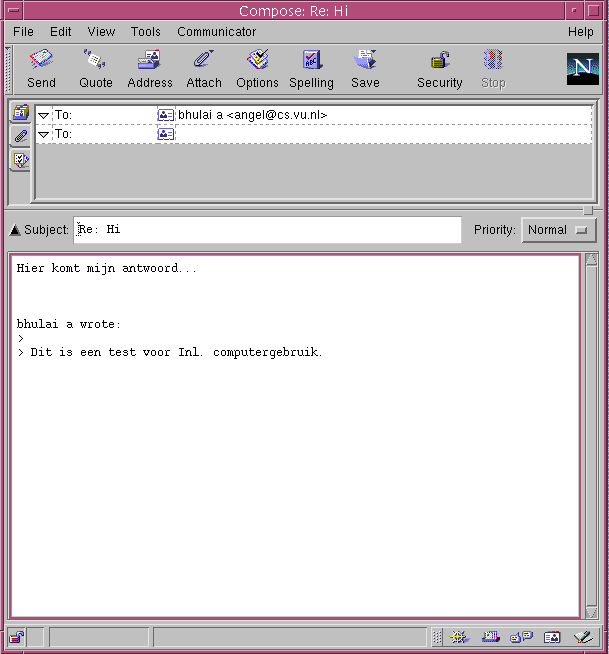Open the View menu

(101, 32)
